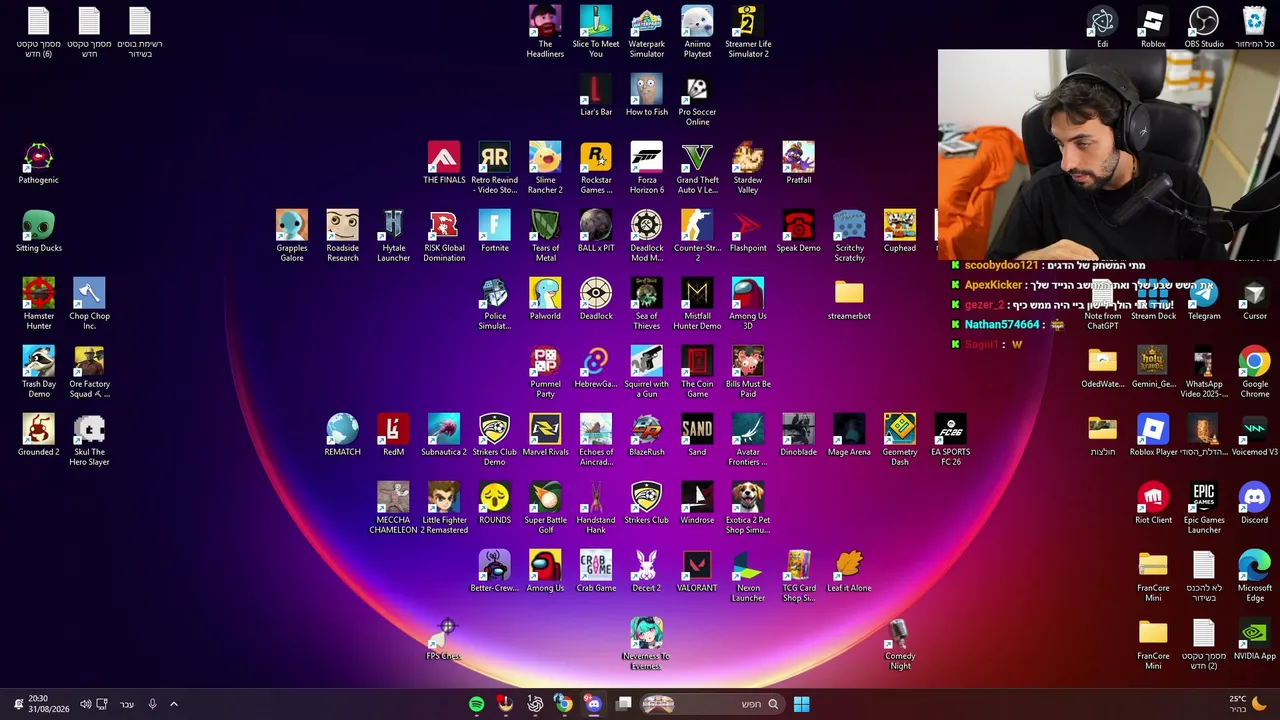Select the Among Us 3D icon

tap(748, 304)
